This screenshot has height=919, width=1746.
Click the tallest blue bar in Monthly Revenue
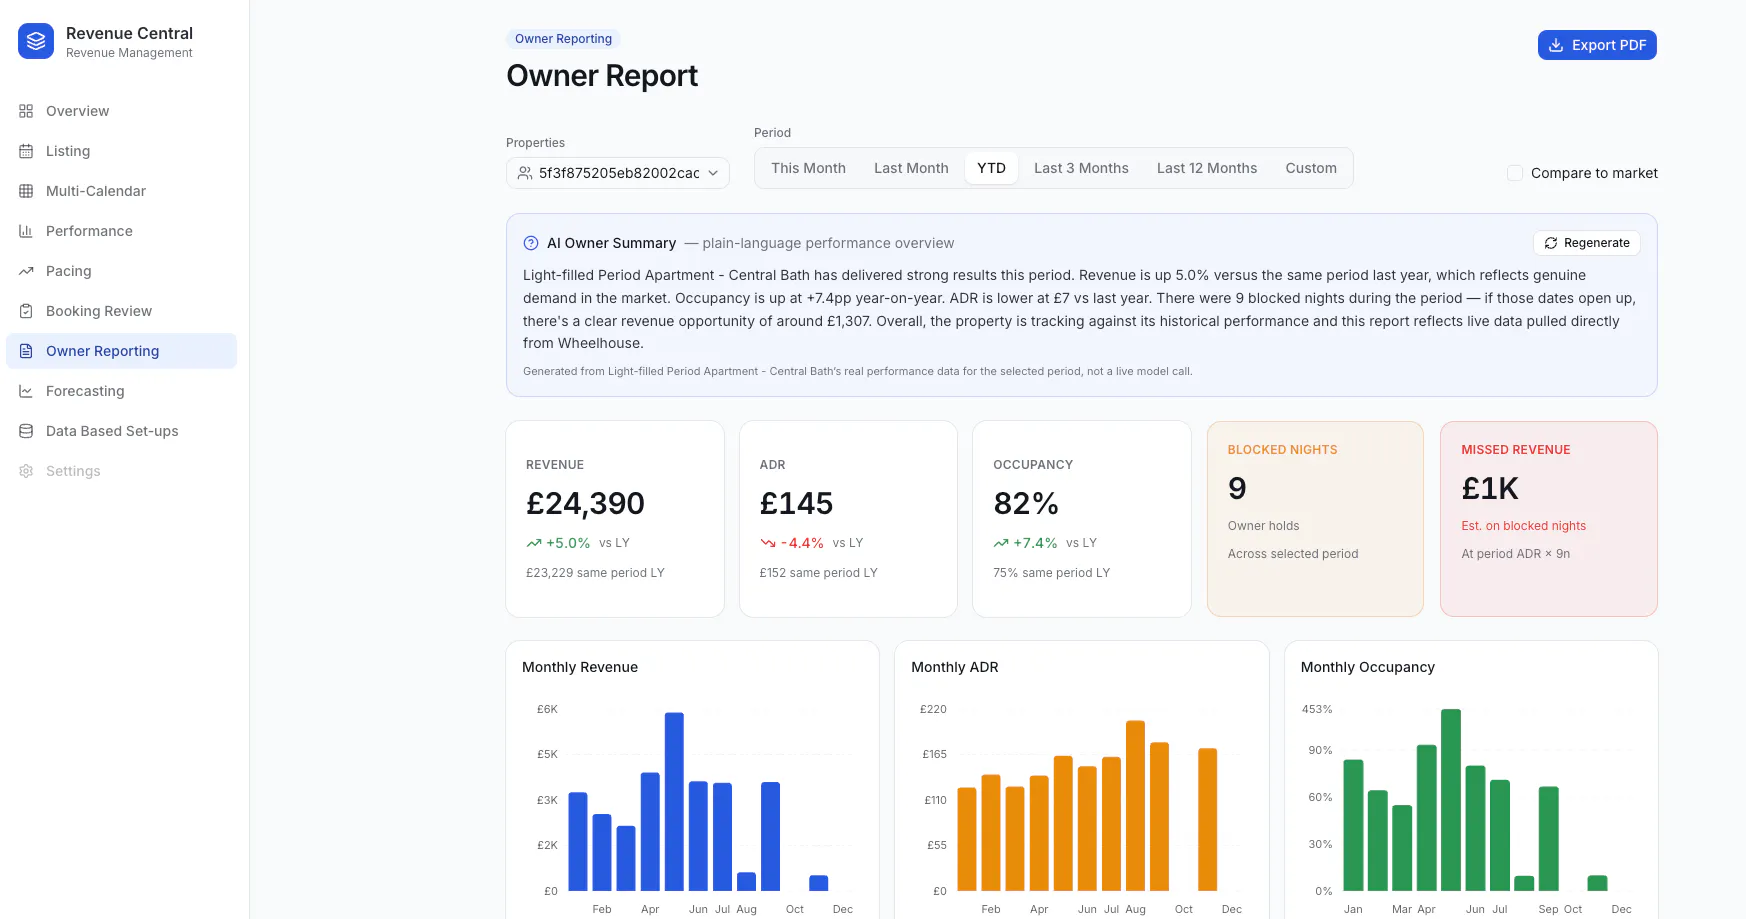tap(674, 801)
